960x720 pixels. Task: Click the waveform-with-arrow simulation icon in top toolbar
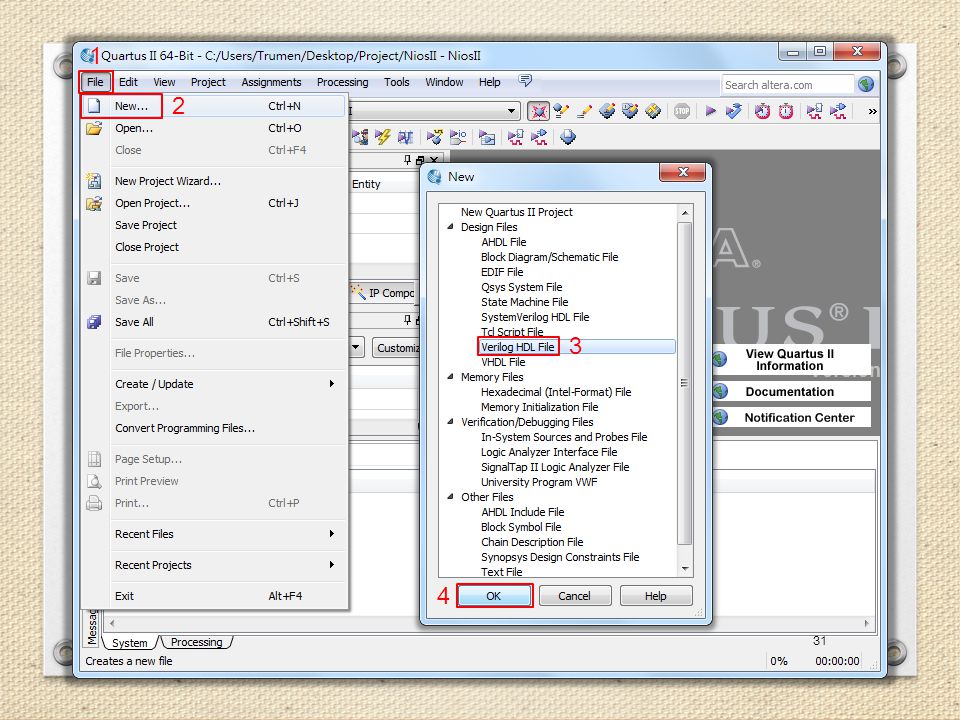click(838, 111)
